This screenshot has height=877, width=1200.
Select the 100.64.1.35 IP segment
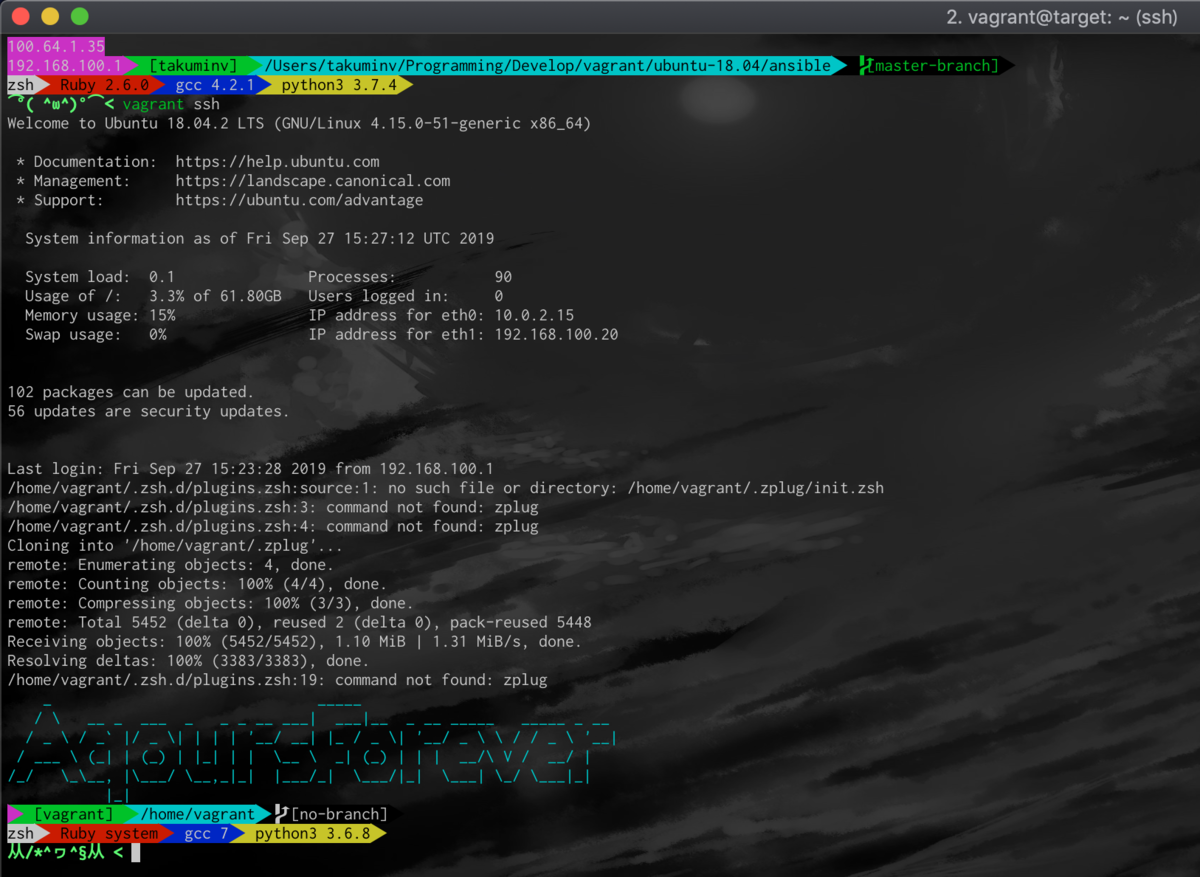(x=56, y=46)
